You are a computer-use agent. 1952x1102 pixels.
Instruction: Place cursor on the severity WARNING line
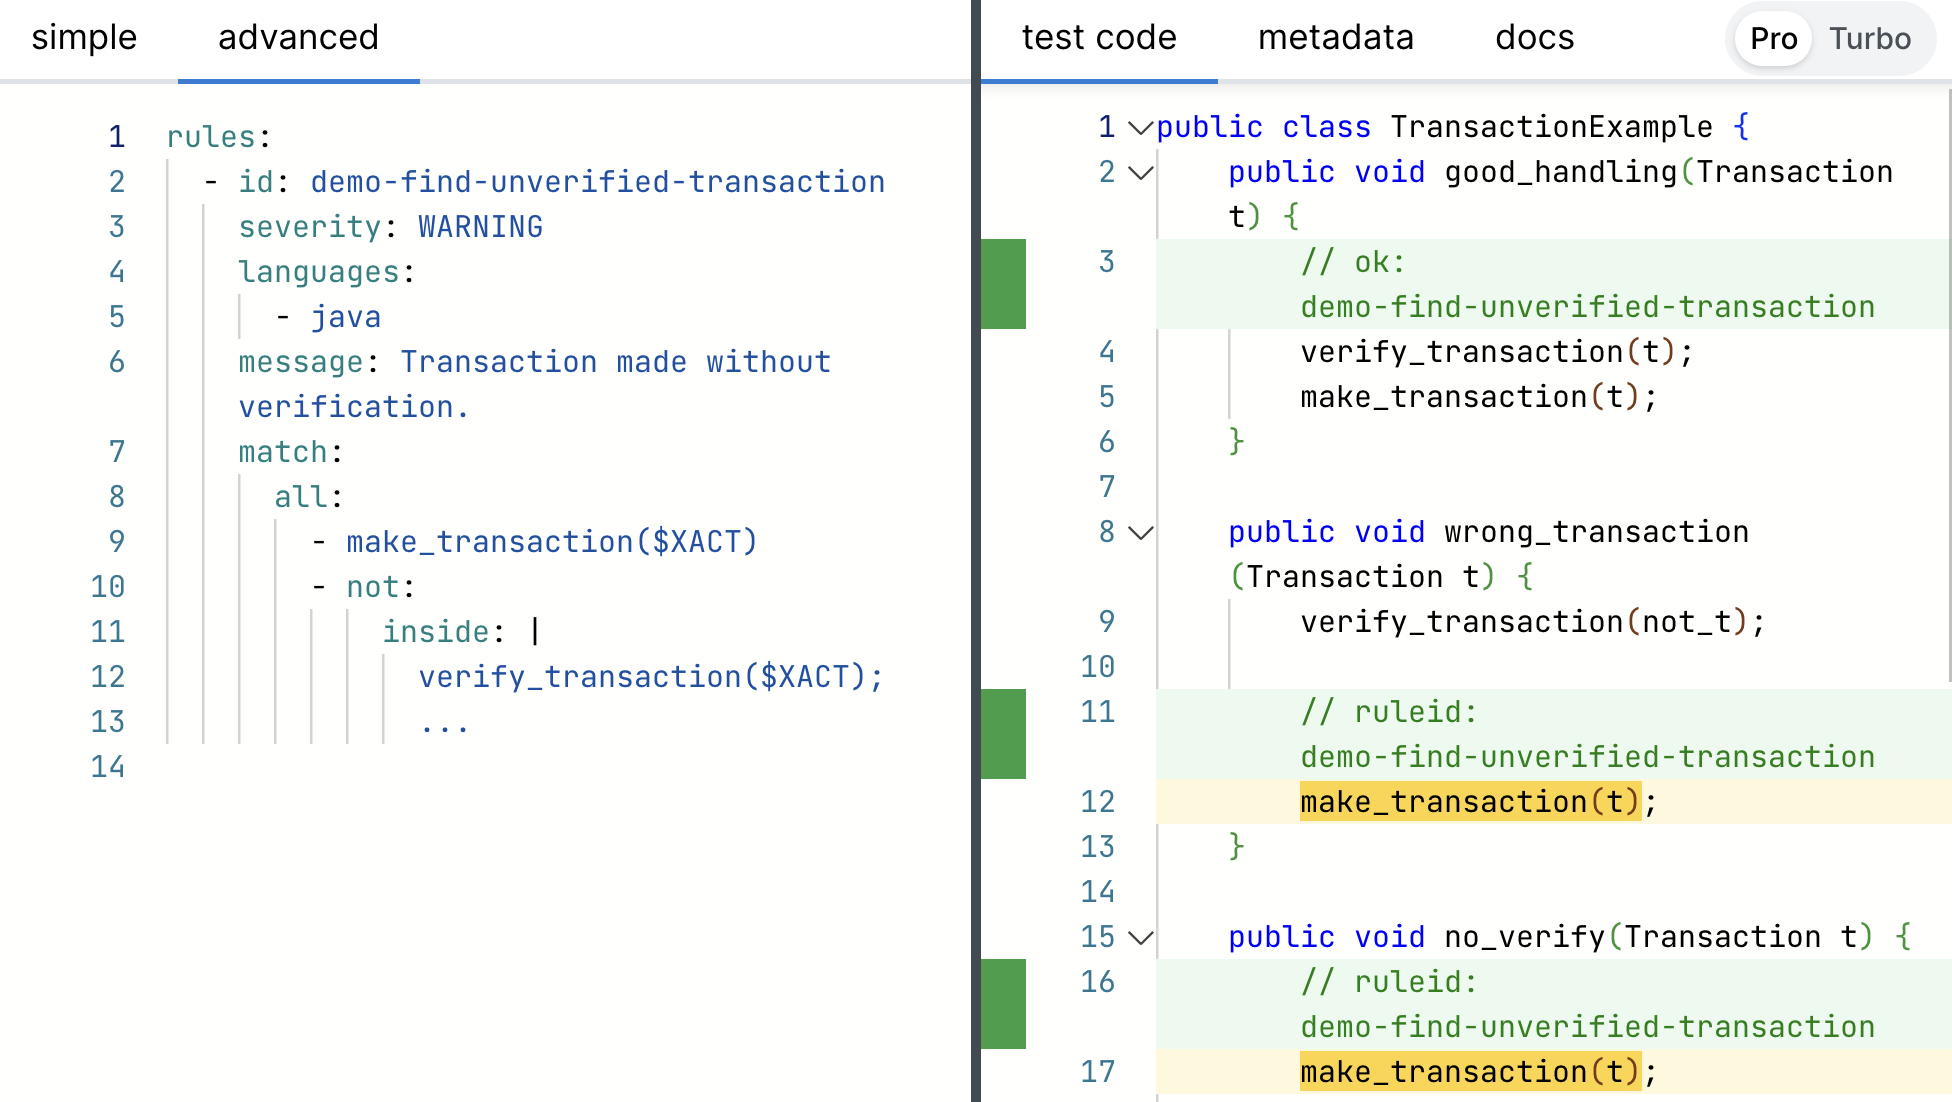(390, 227)
